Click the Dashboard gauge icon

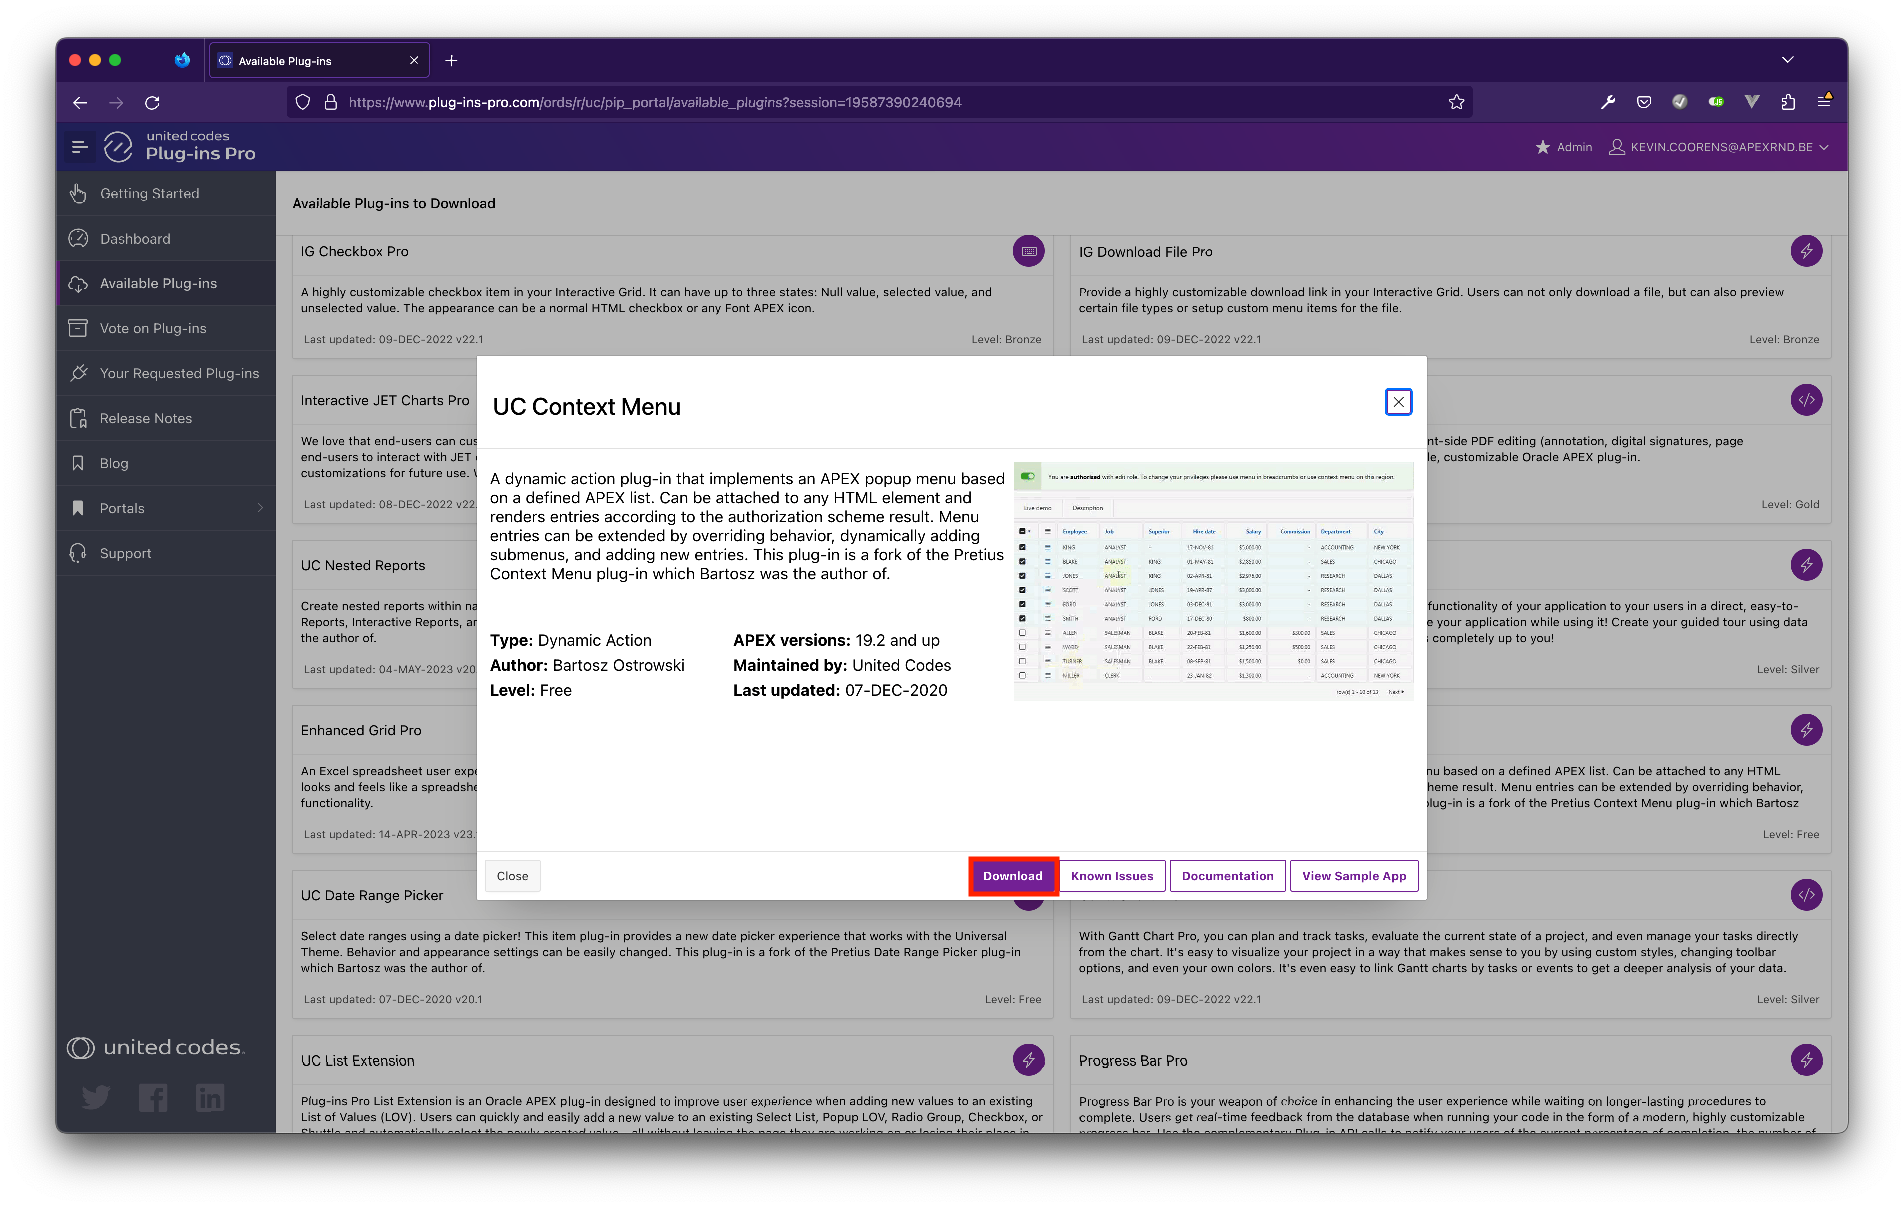click(x=78, y=238)
